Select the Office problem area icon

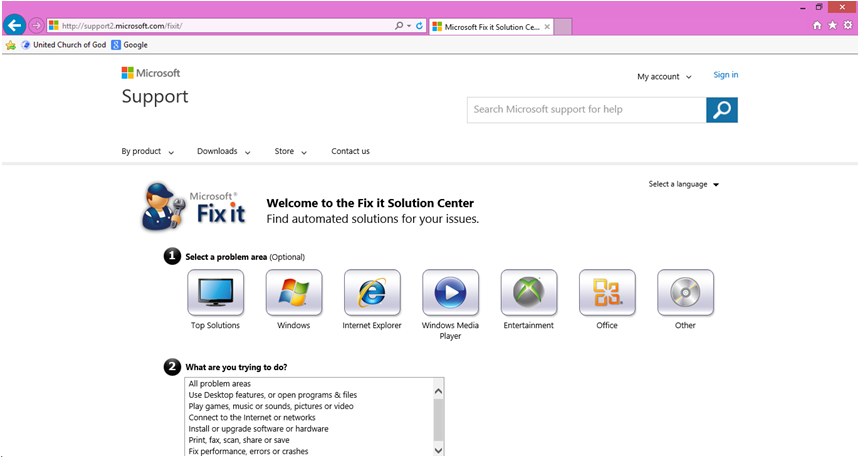(x=607, y=293)
